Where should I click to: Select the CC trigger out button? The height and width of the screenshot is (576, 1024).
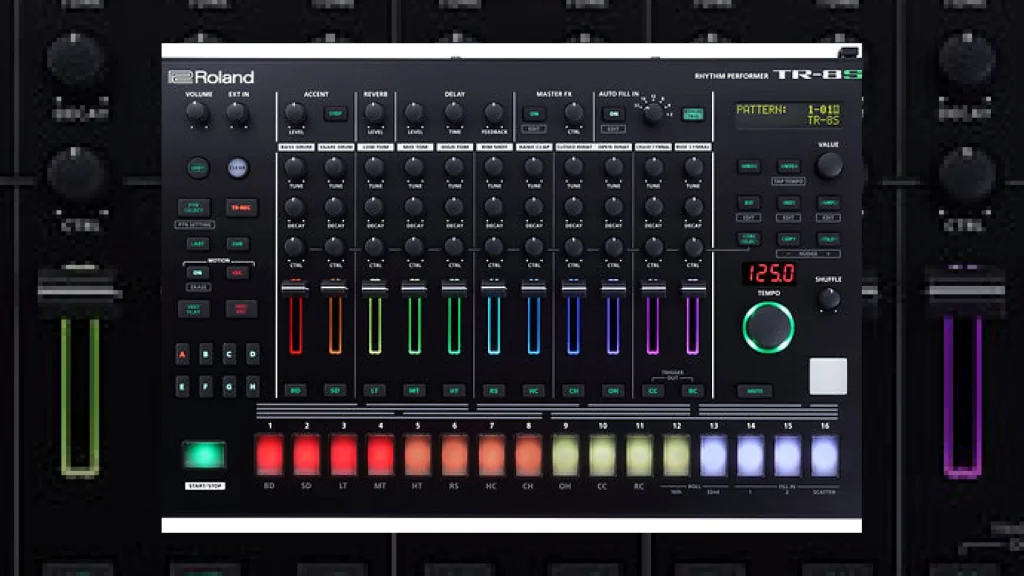[653, 391]
